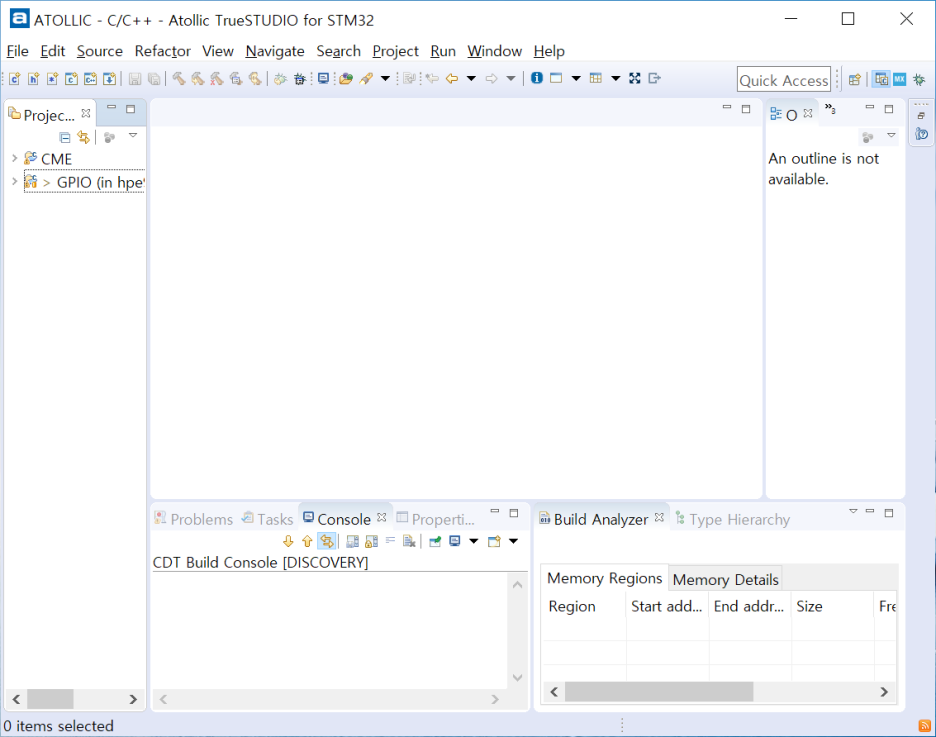The height and width of the screenshot is (737, 936).
Task: Click the Size column header
Action: tap(833, 606)
